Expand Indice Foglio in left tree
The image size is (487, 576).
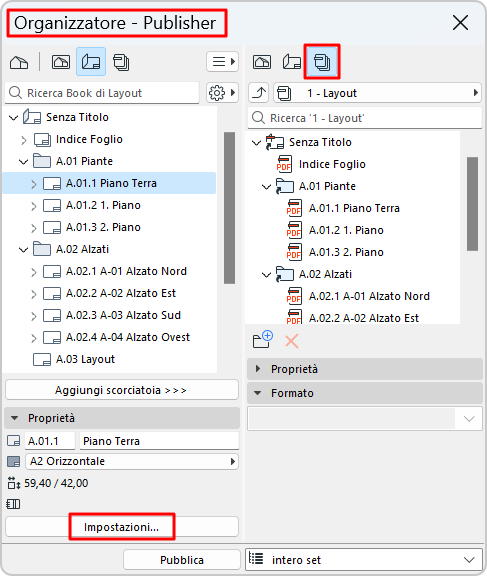coord(24,140)
